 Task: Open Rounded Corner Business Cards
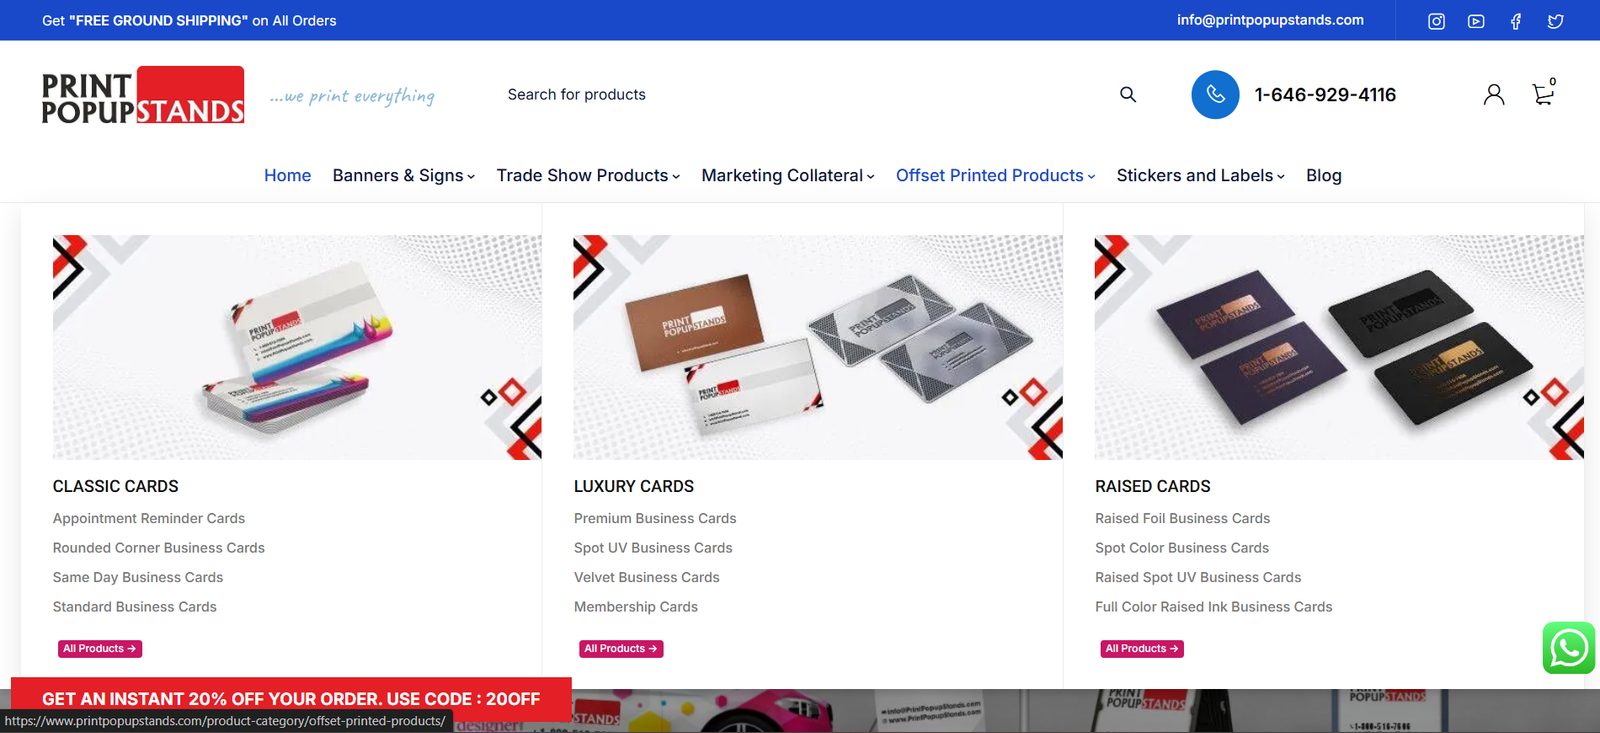coord(159,548)
